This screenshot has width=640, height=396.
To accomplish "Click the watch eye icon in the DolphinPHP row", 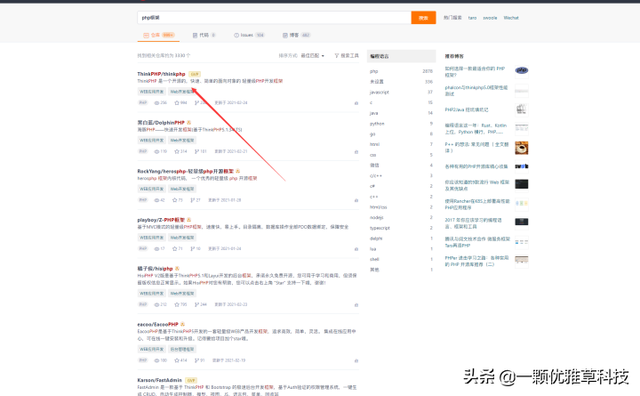I will pyautogui.click(x=157, y=151).
